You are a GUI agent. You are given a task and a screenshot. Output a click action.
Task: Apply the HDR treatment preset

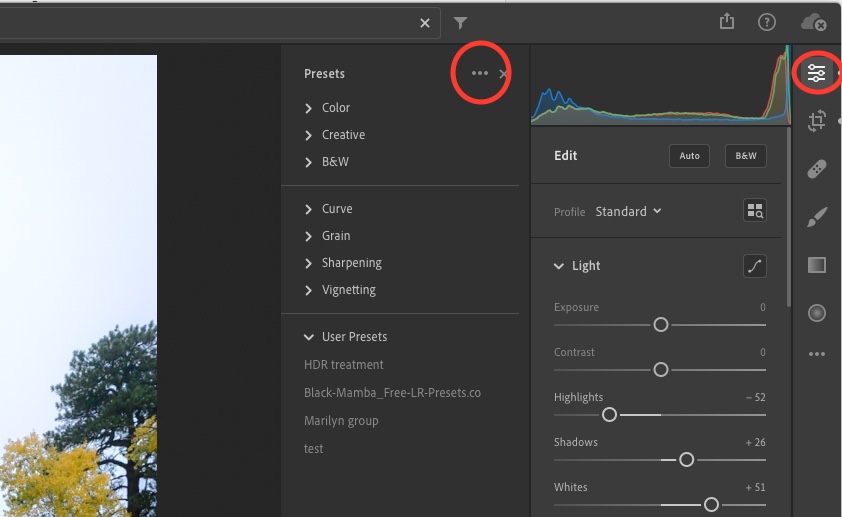coord(343,365)
